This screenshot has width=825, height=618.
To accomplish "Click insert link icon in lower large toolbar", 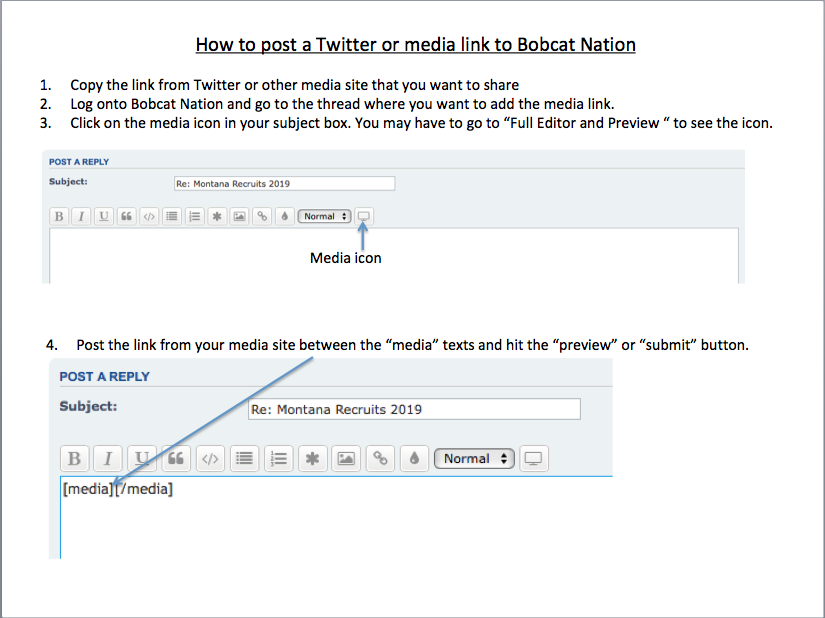I will click(380, 458).
